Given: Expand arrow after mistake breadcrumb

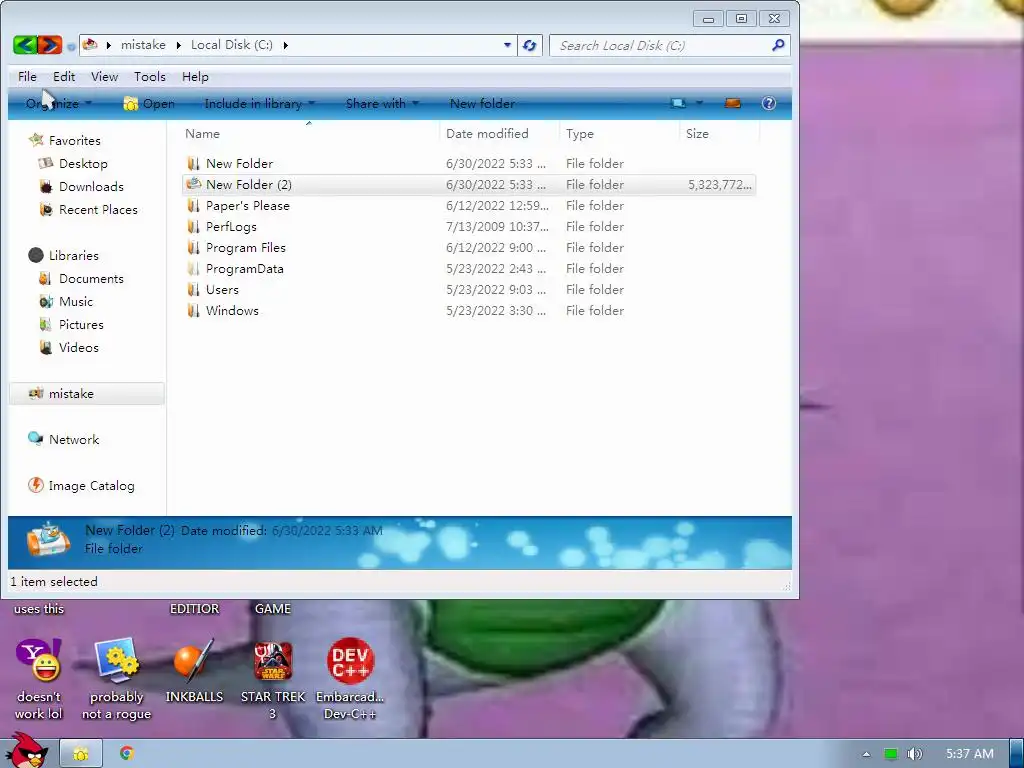Looking at the screenshot, I should tap(178, 45).
